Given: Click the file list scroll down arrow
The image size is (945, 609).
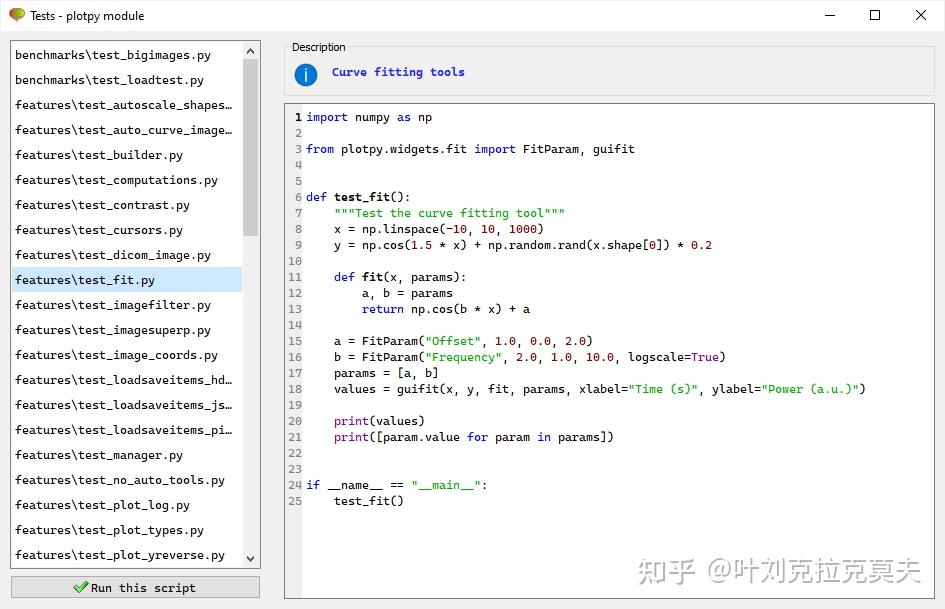Looking at the screenshot, I should pyautogui.click(x=251, y=558).
